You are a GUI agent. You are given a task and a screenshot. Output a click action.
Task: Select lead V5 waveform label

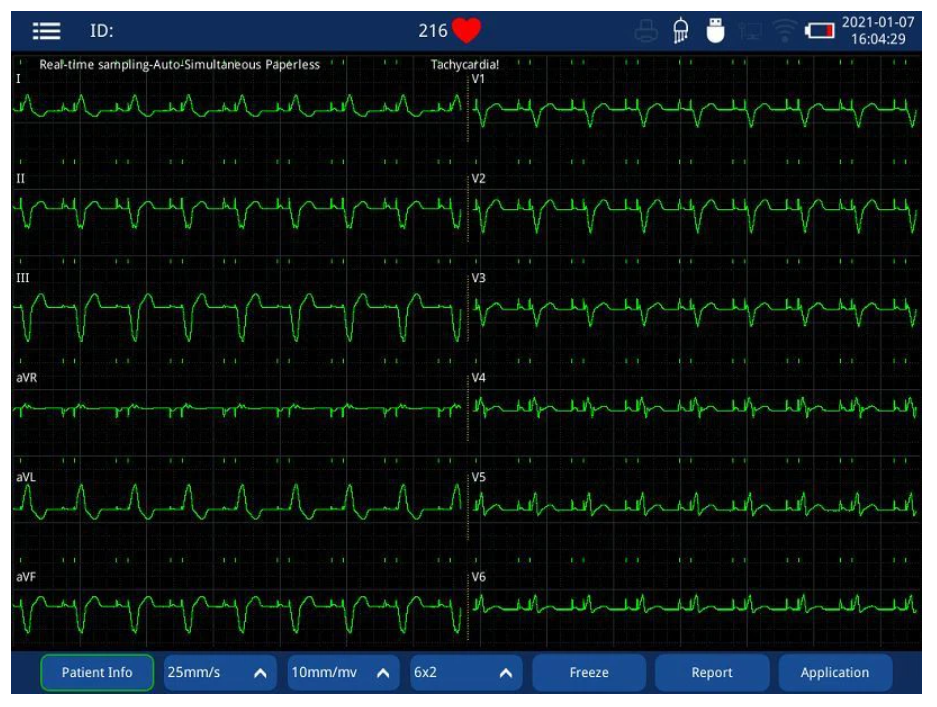[479, 477]
